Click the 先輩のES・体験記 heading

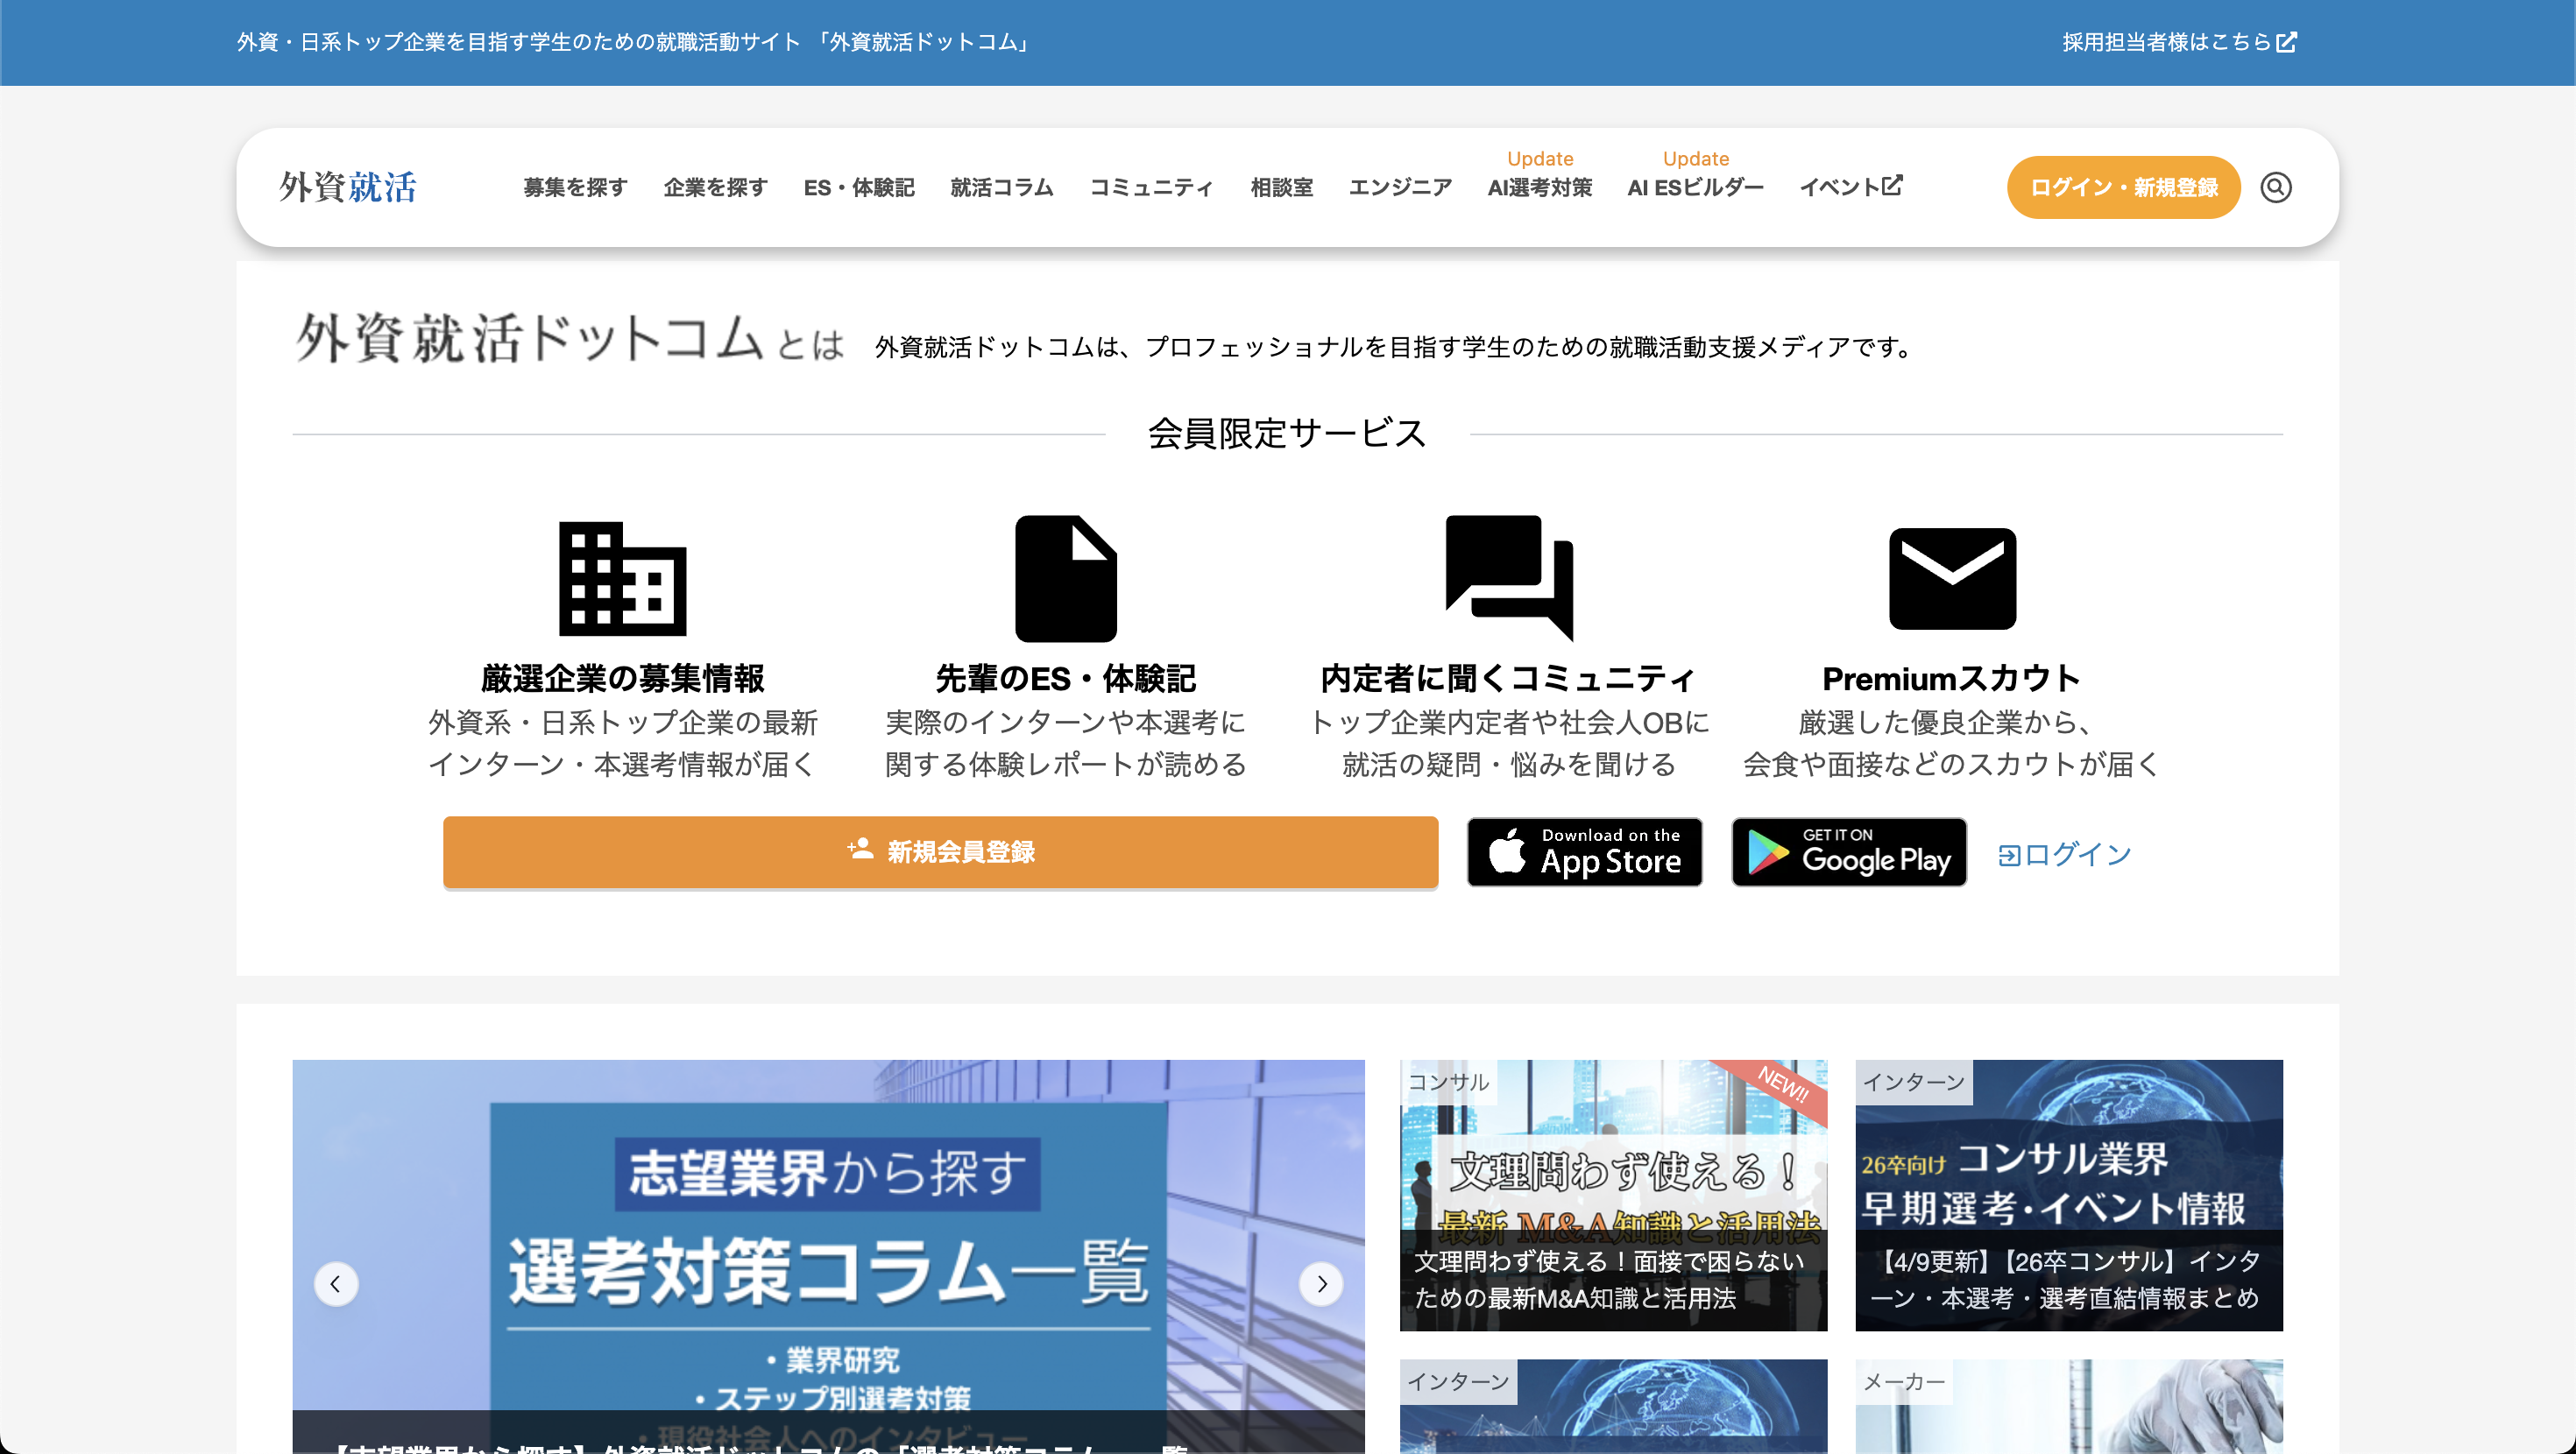(1065, 678)
